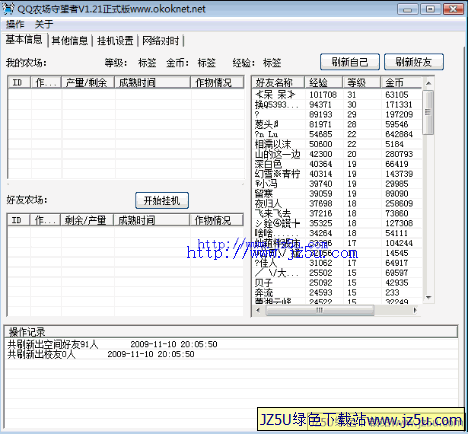Click 作物情况 header in friend farm table

pyautogui.click(x=216, y=220)
